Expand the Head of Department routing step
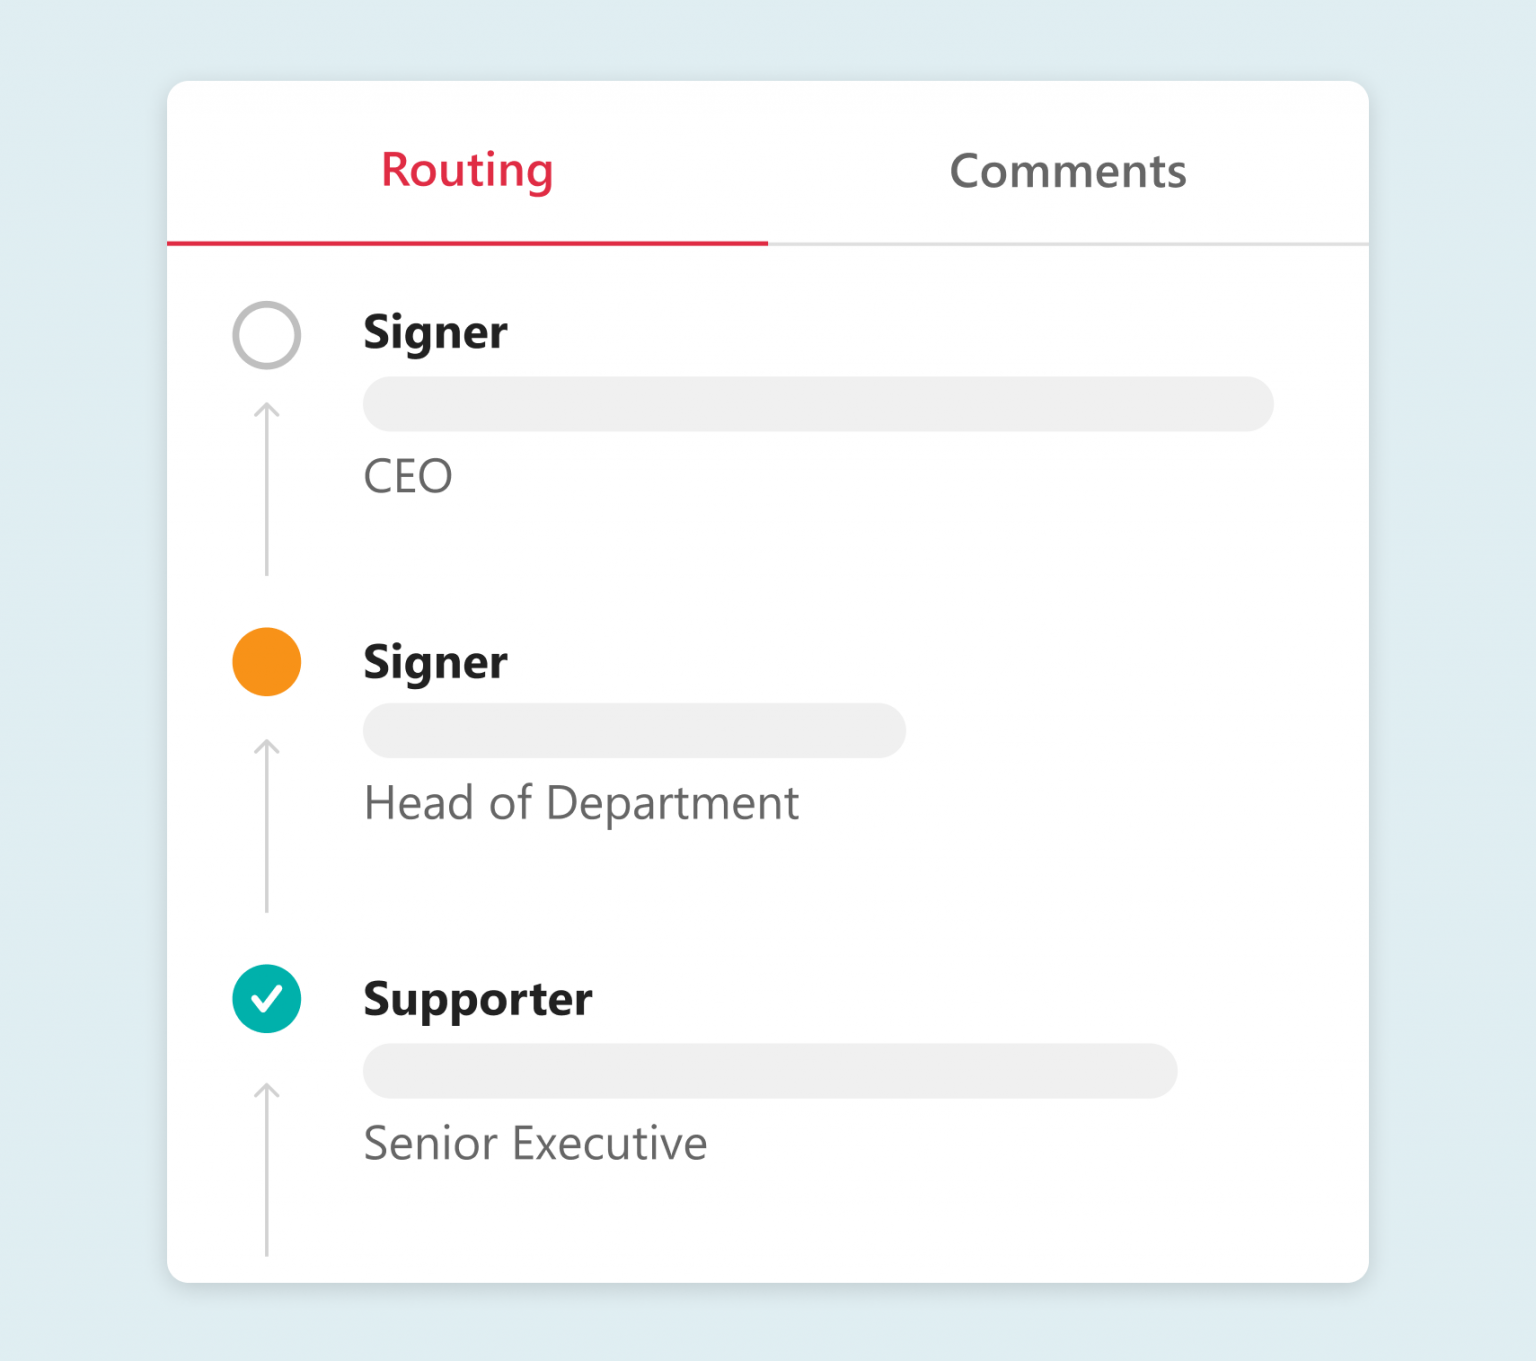 436,661
